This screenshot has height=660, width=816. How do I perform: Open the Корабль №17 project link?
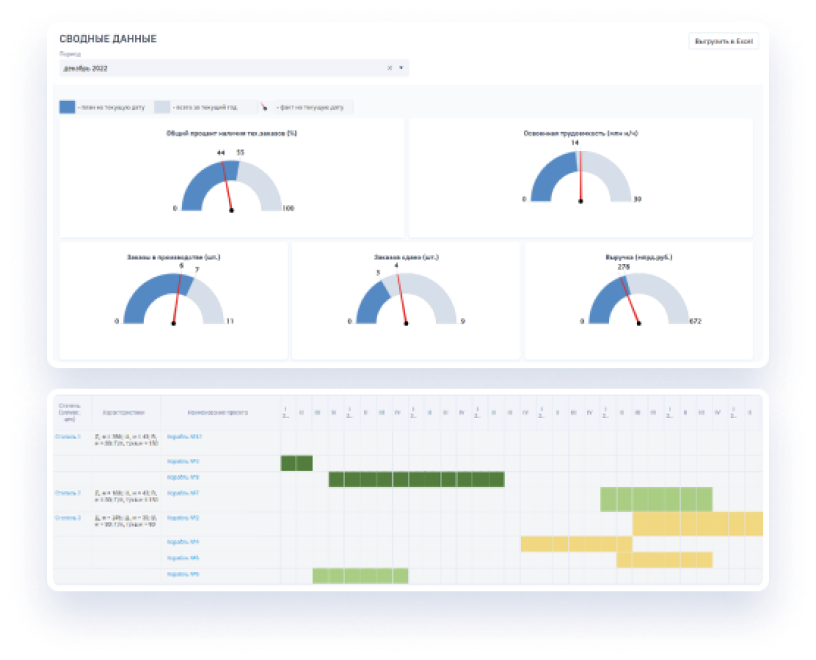coord(184,437)
